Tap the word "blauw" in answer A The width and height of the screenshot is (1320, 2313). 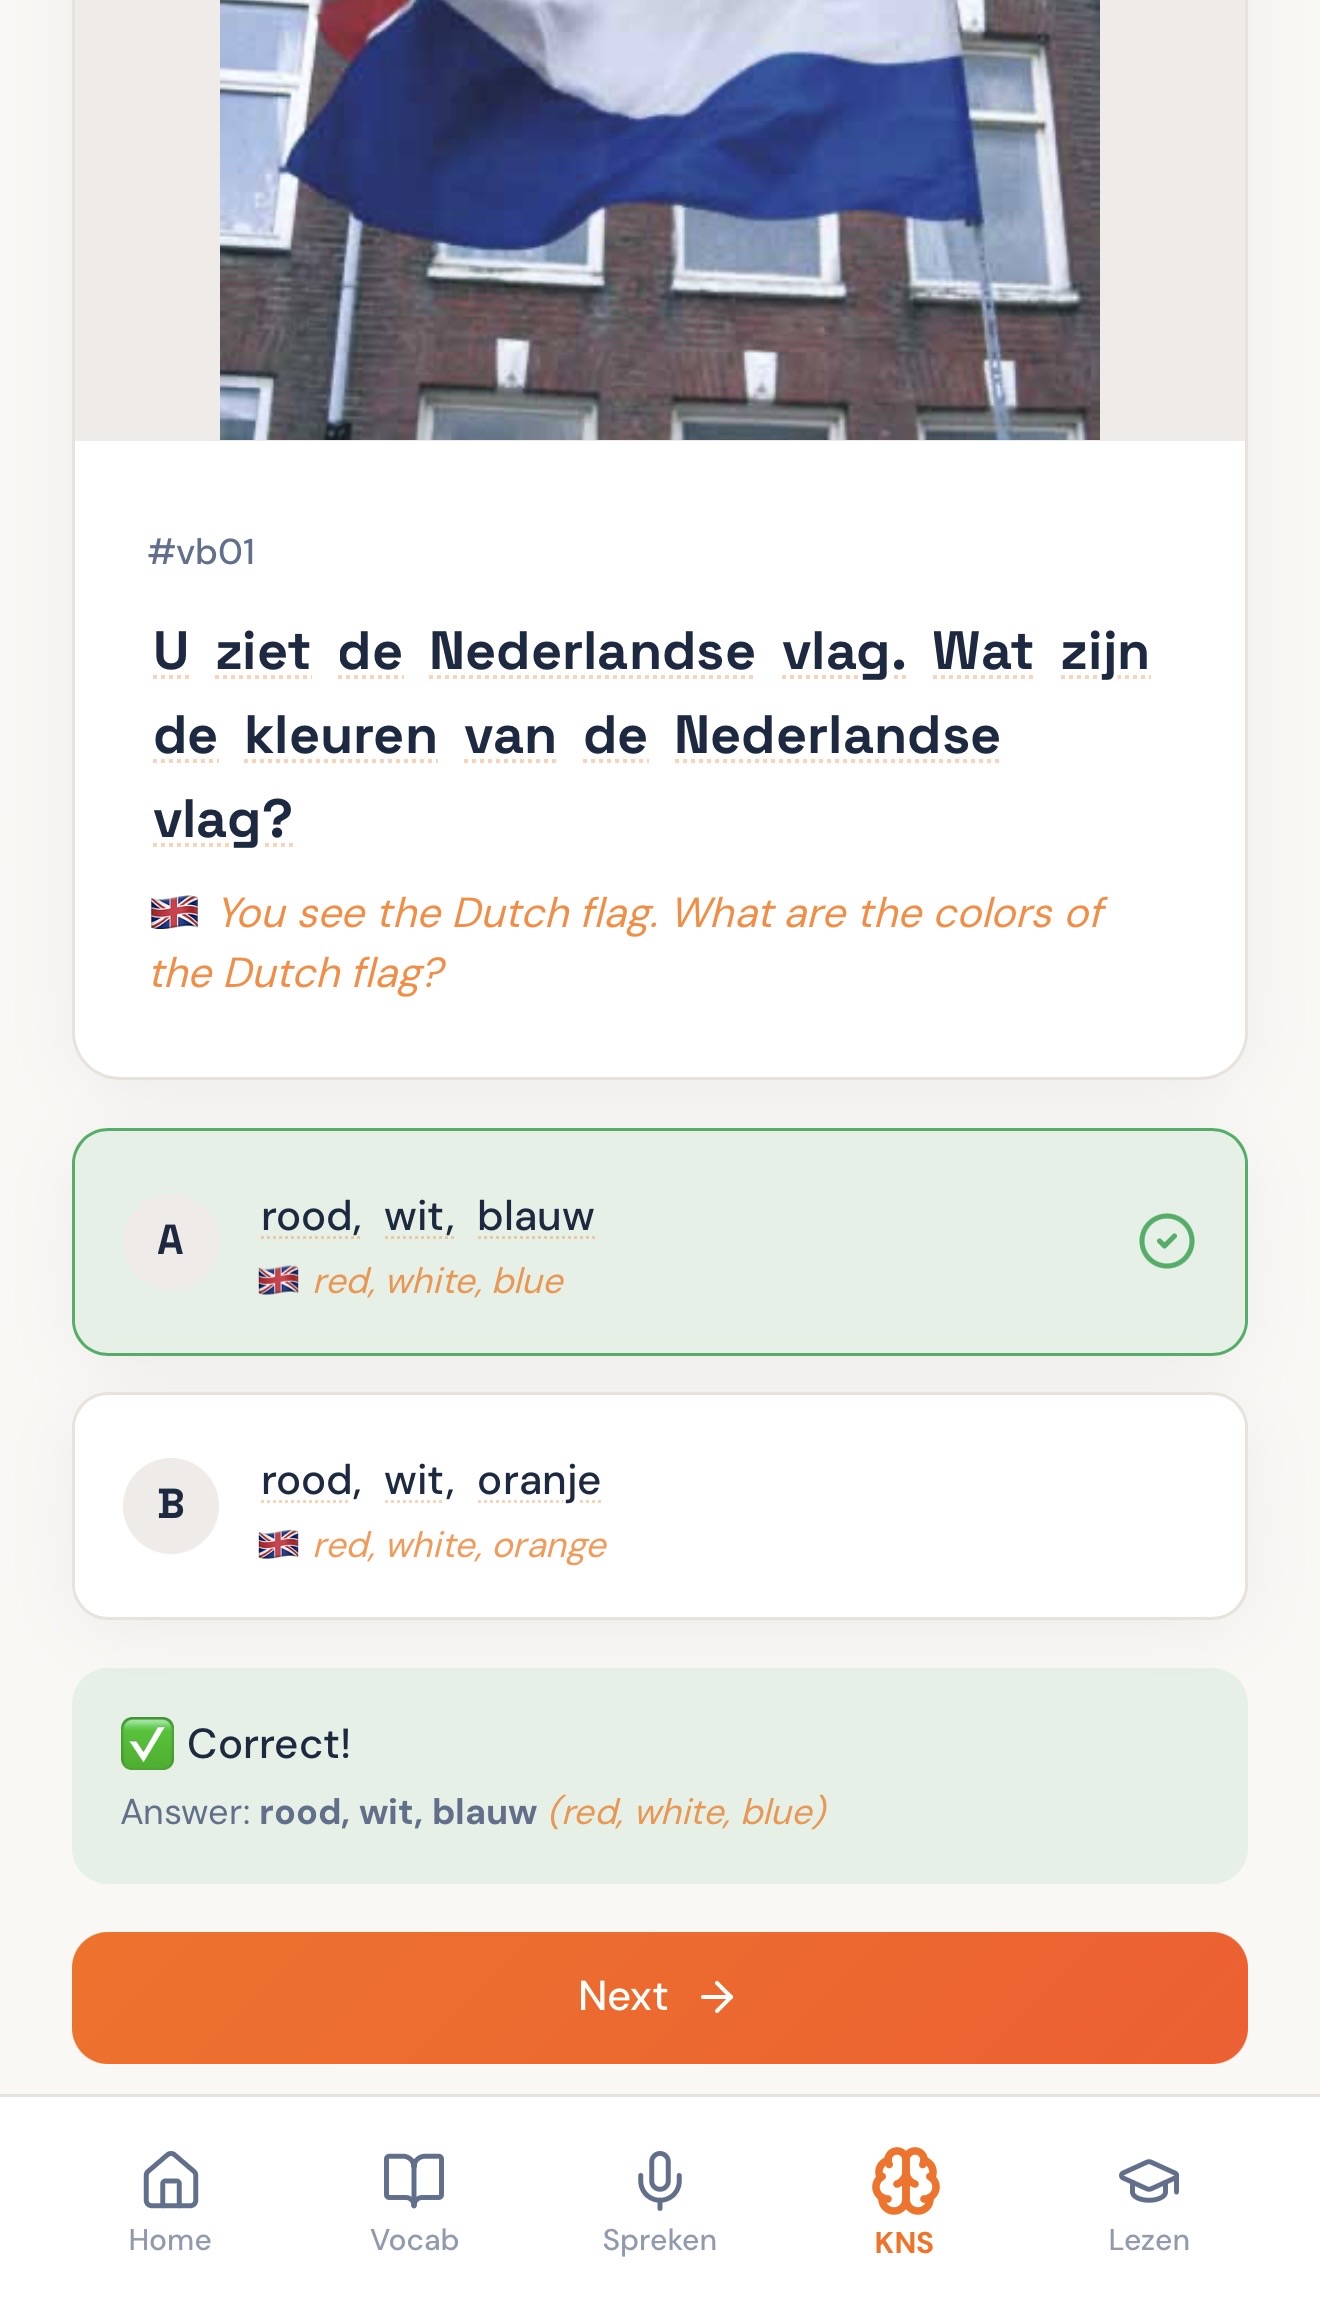[536, 1217]
